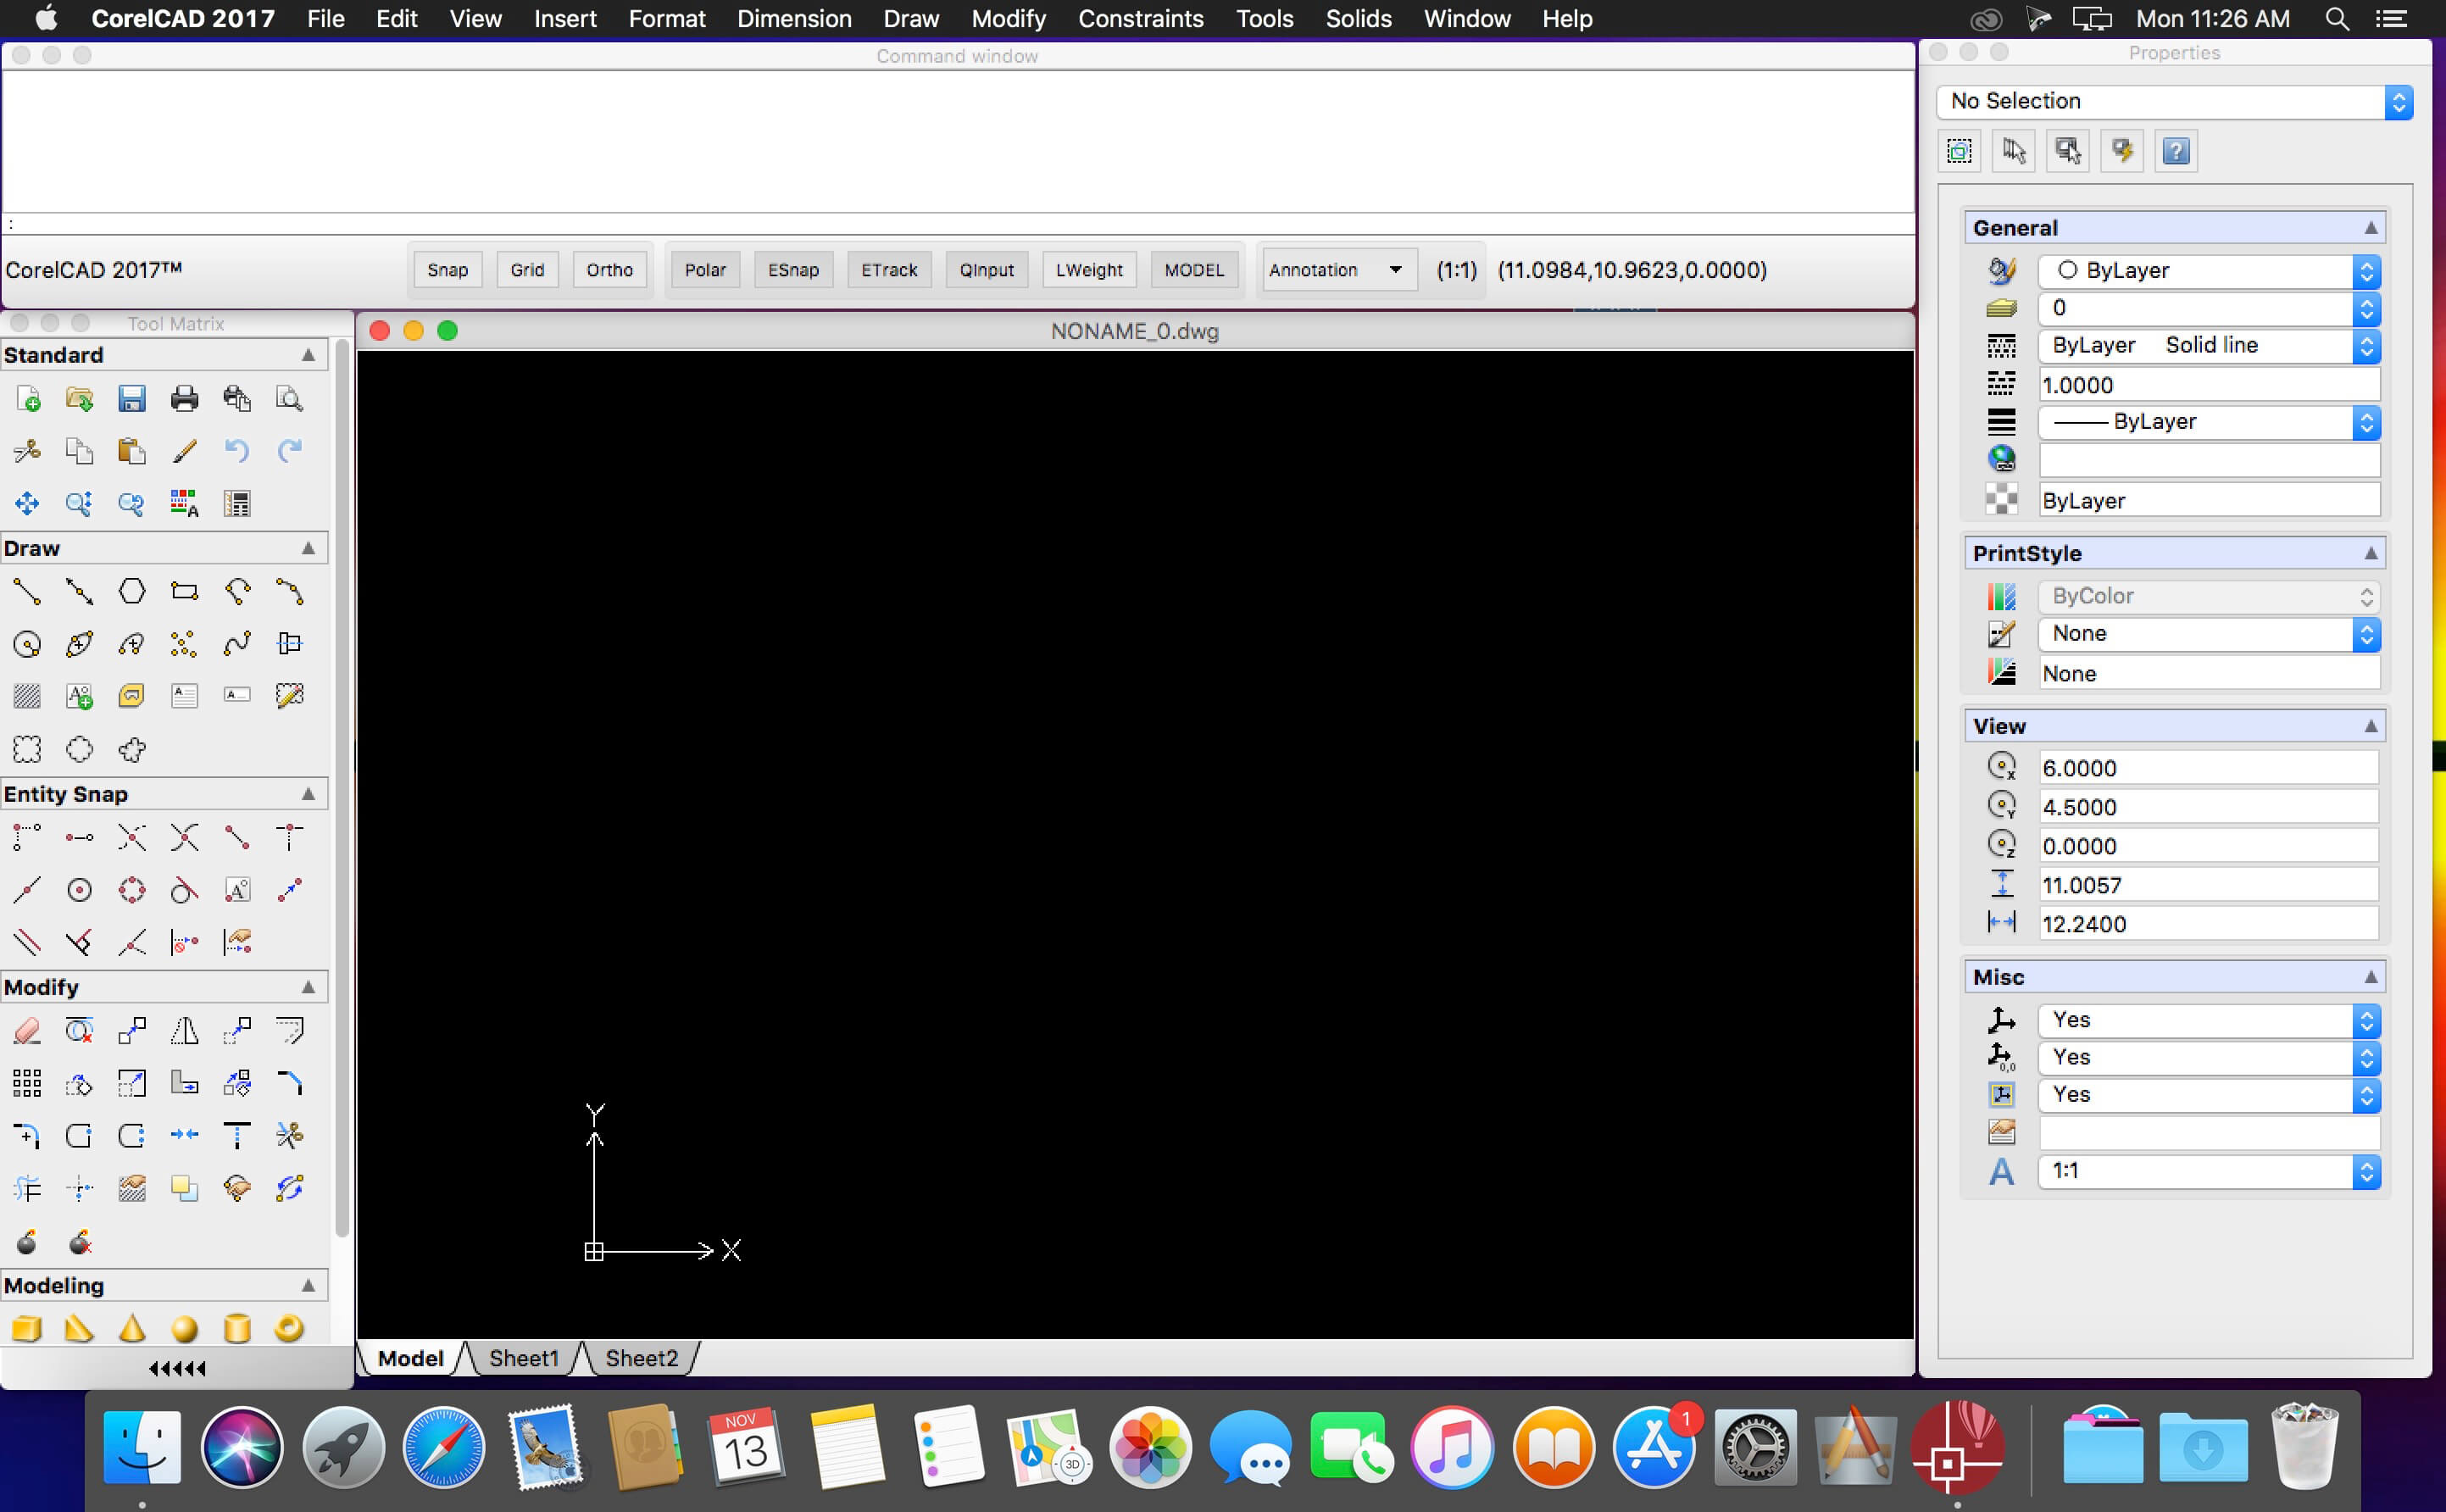The image size is (2446, 1512).
Task: Toggle the MODEL workspace button
Action: click(x=1194, y=270)
